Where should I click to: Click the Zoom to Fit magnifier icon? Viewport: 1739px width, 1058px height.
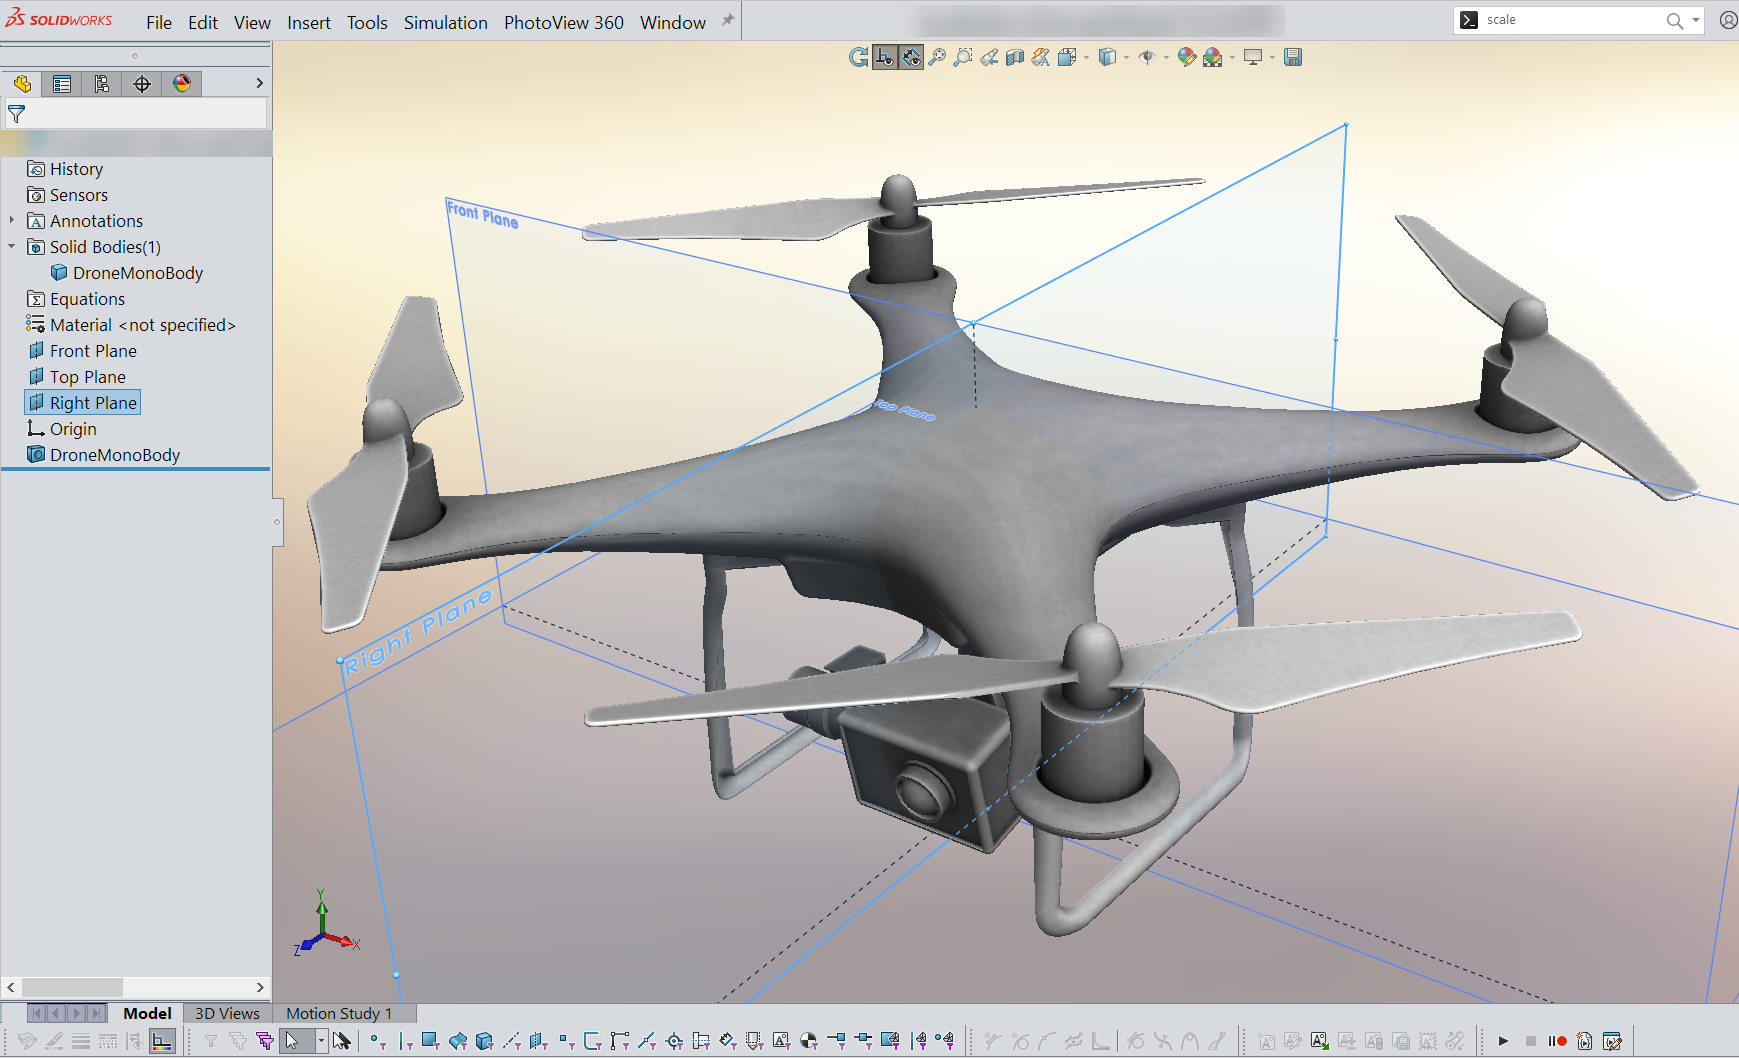937,57
